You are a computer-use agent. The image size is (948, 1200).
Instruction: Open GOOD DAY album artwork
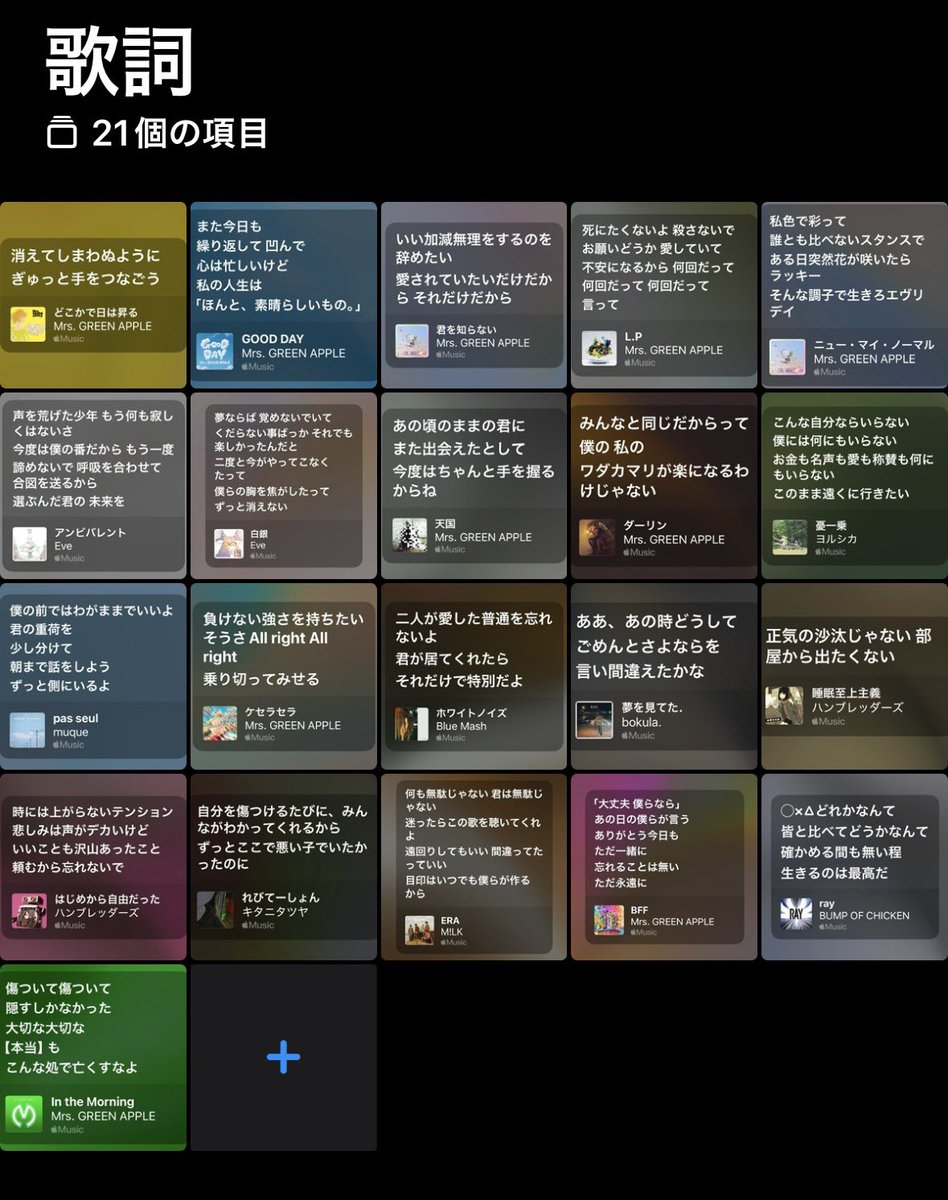(x=214, y=352)
